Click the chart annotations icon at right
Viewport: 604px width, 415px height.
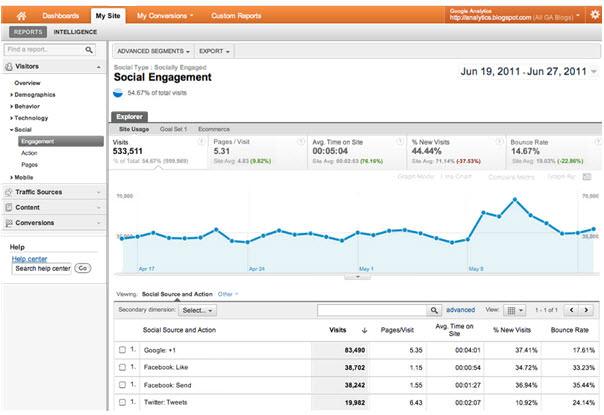tap(587, 177)
